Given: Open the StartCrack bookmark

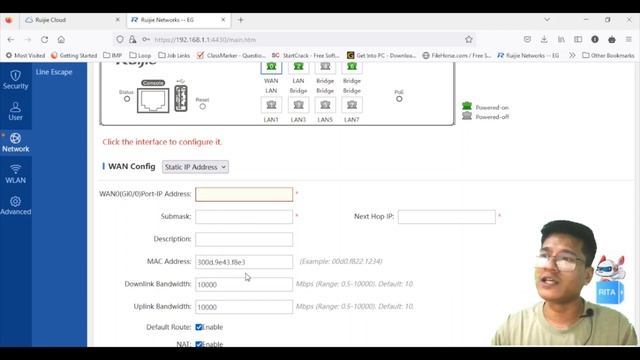Looking at the screenshot, I should pyautogui.click(x=306, y=55).
